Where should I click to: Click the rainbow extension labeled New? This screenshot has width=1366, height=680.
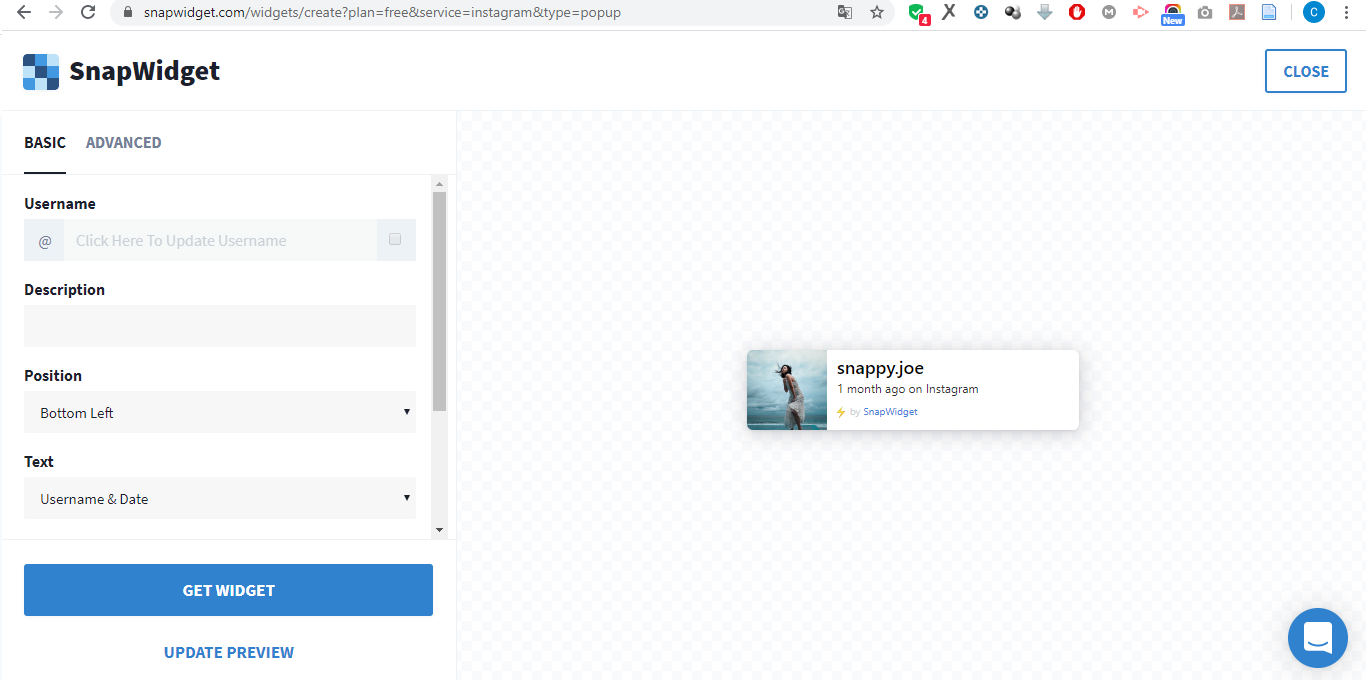tap(1173, 14)
